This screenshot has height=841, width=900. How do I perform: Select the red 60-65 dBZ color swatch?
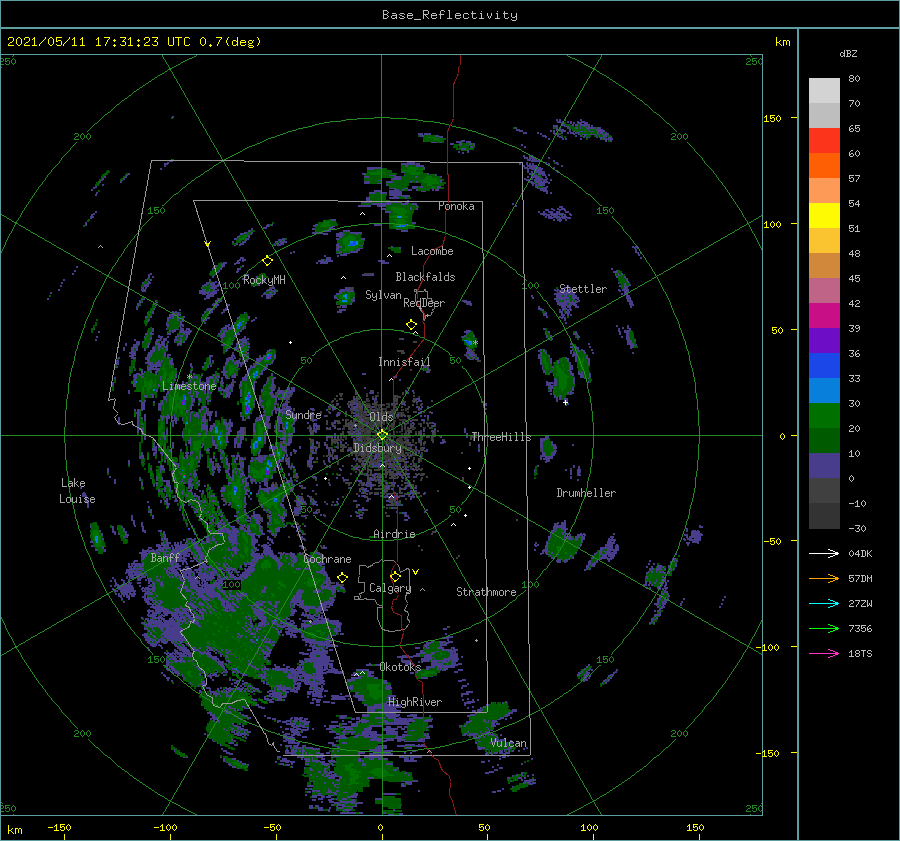824,141
